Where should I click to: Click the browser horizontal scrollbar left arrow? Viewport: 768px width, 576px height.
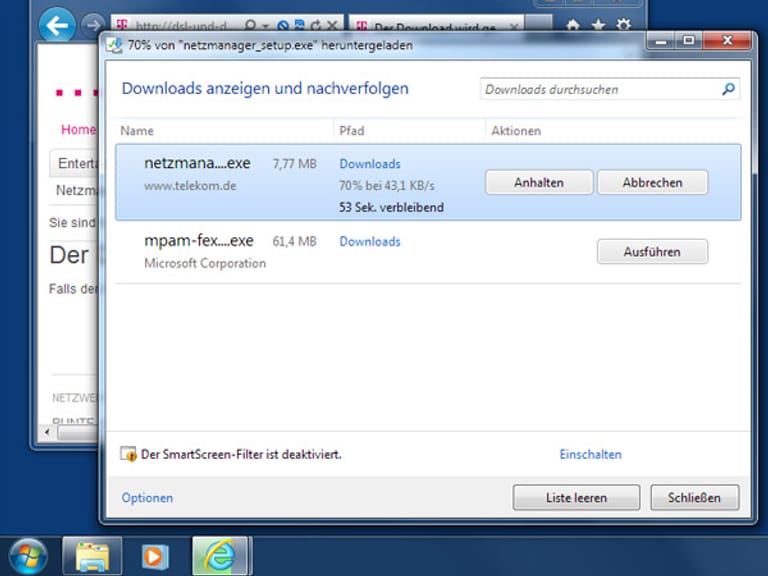pyautogui.click(x=48, y=432)
